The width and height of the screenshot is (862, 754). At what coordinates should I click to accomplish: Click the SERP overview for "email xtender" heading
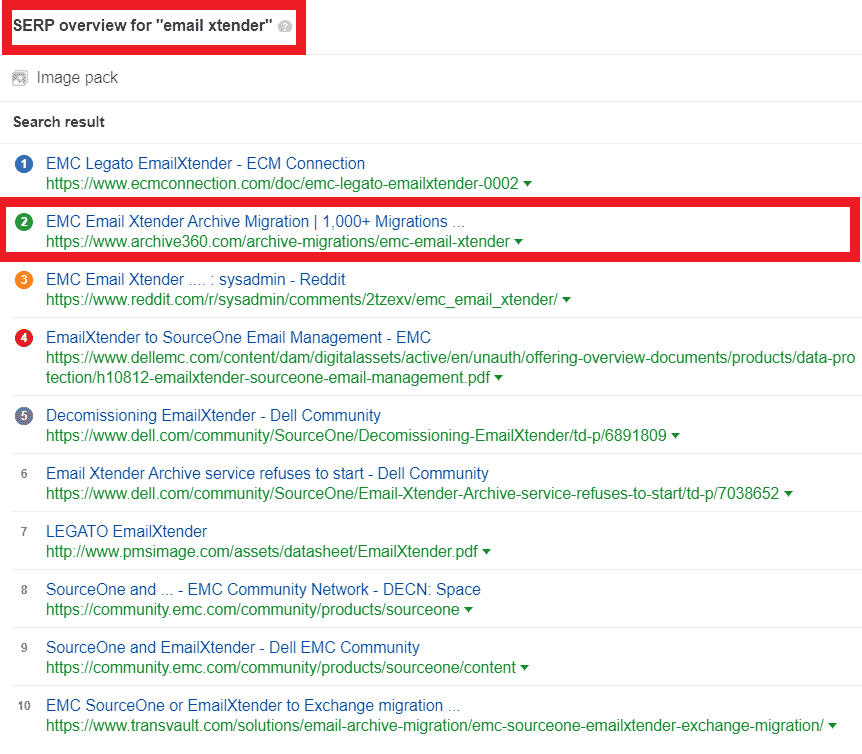142,26
